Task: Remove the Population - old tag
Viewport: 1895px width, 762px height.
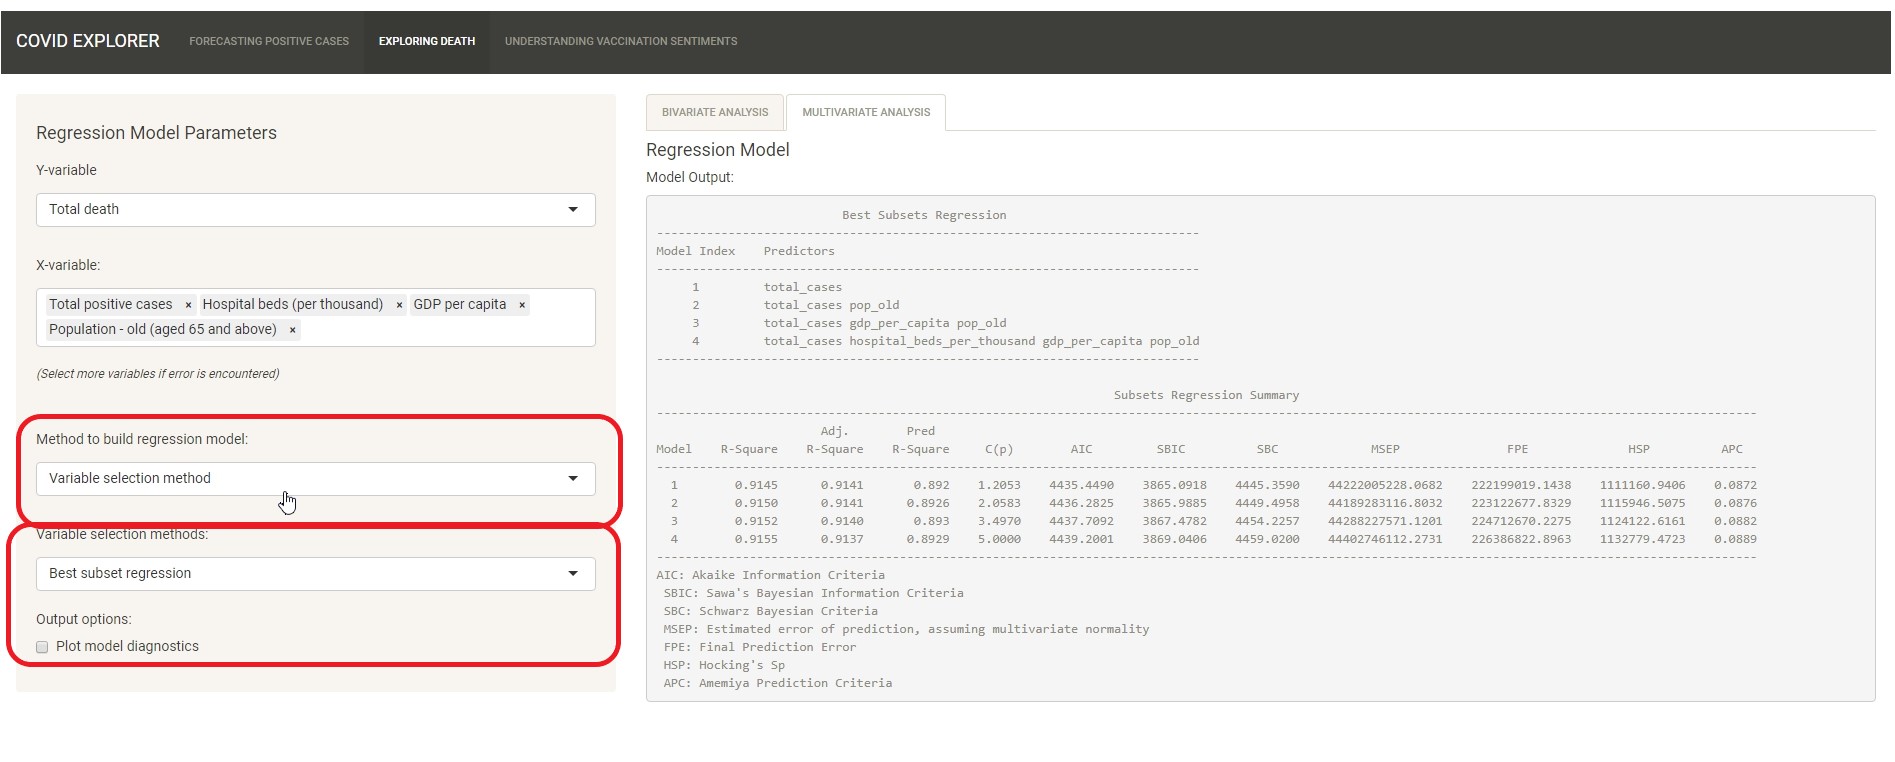Action: pyautogui.click(x=292, y=330)
